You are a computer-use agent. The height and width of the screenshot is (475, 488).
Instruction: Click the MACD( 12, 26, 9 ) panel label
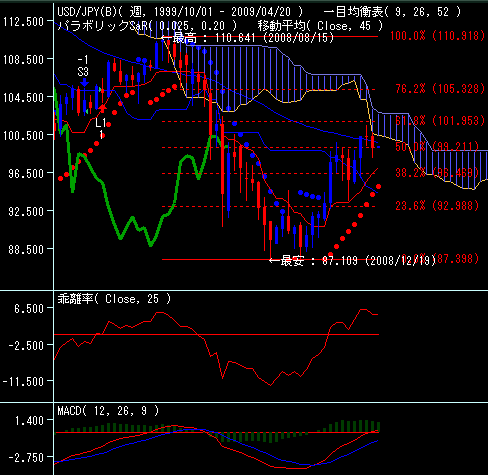pos(108,411)
